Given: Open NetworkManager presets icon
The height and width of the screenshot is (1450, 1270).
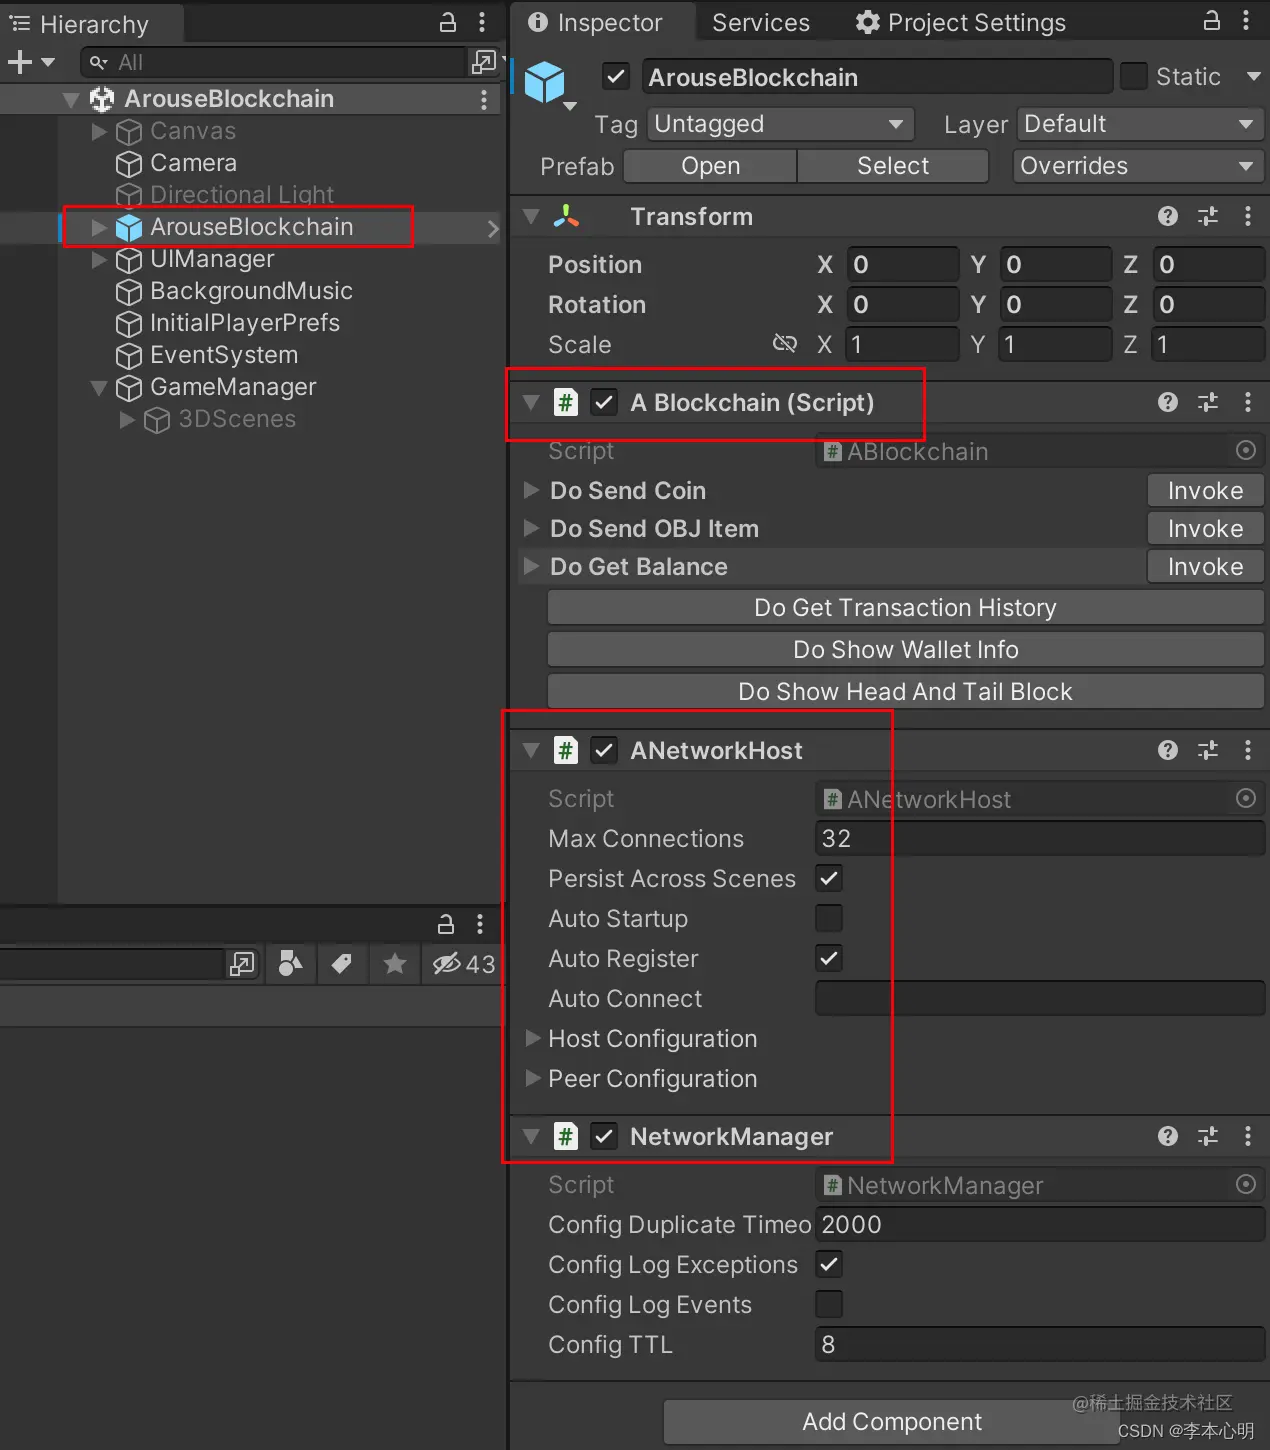Looking at the screenshot, I should (x=1208, y=1136).
